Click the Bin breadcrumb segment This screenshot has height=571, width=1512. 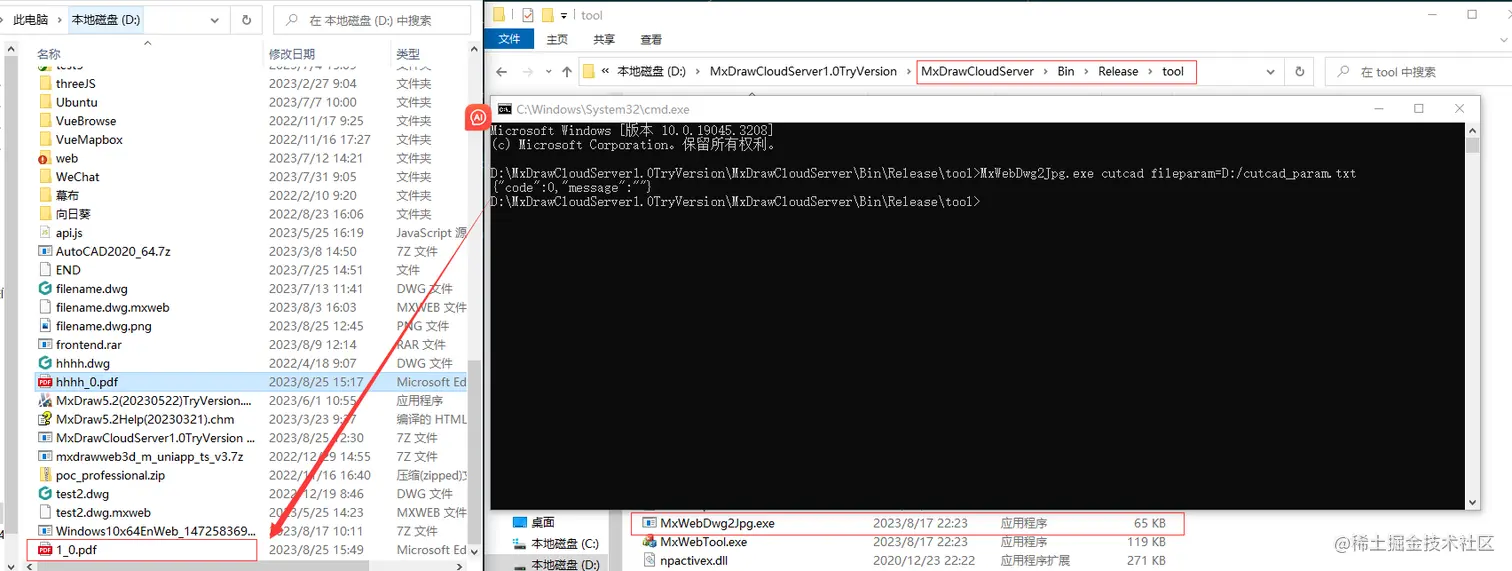click(1066, 72)
